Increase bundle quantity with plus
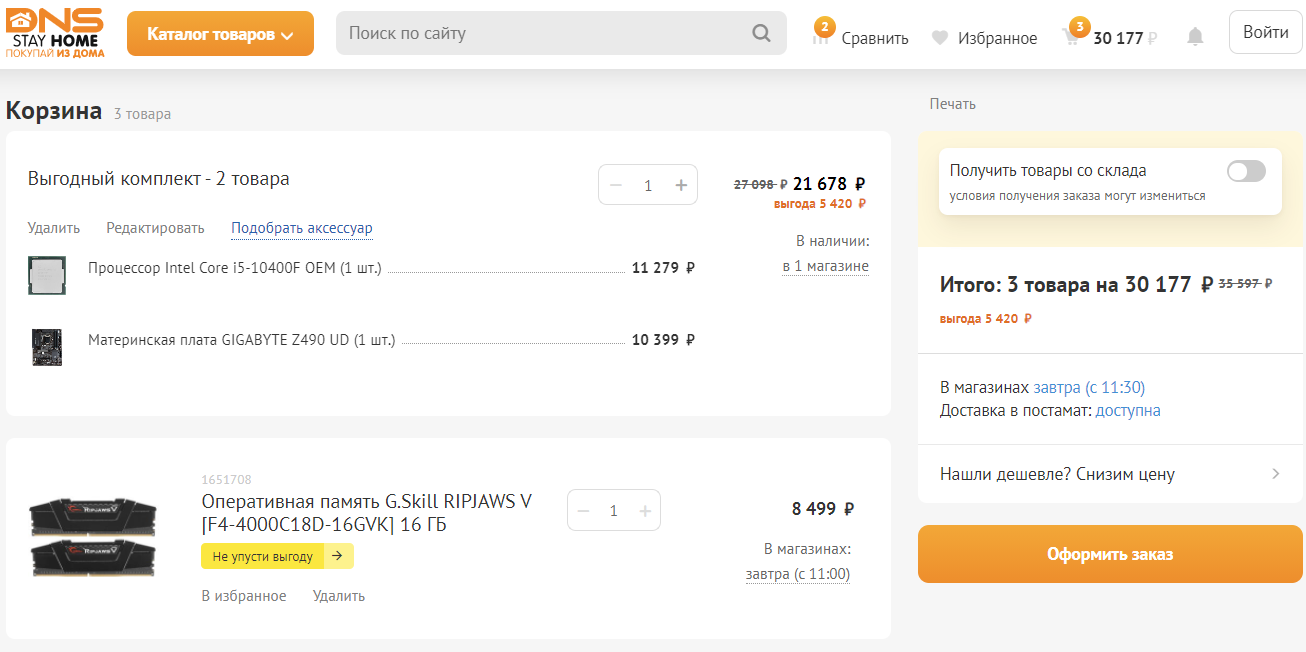Image resolution: width=1306 pixels, height=652 pixels. pyautogui.click(x=681, y=185)
